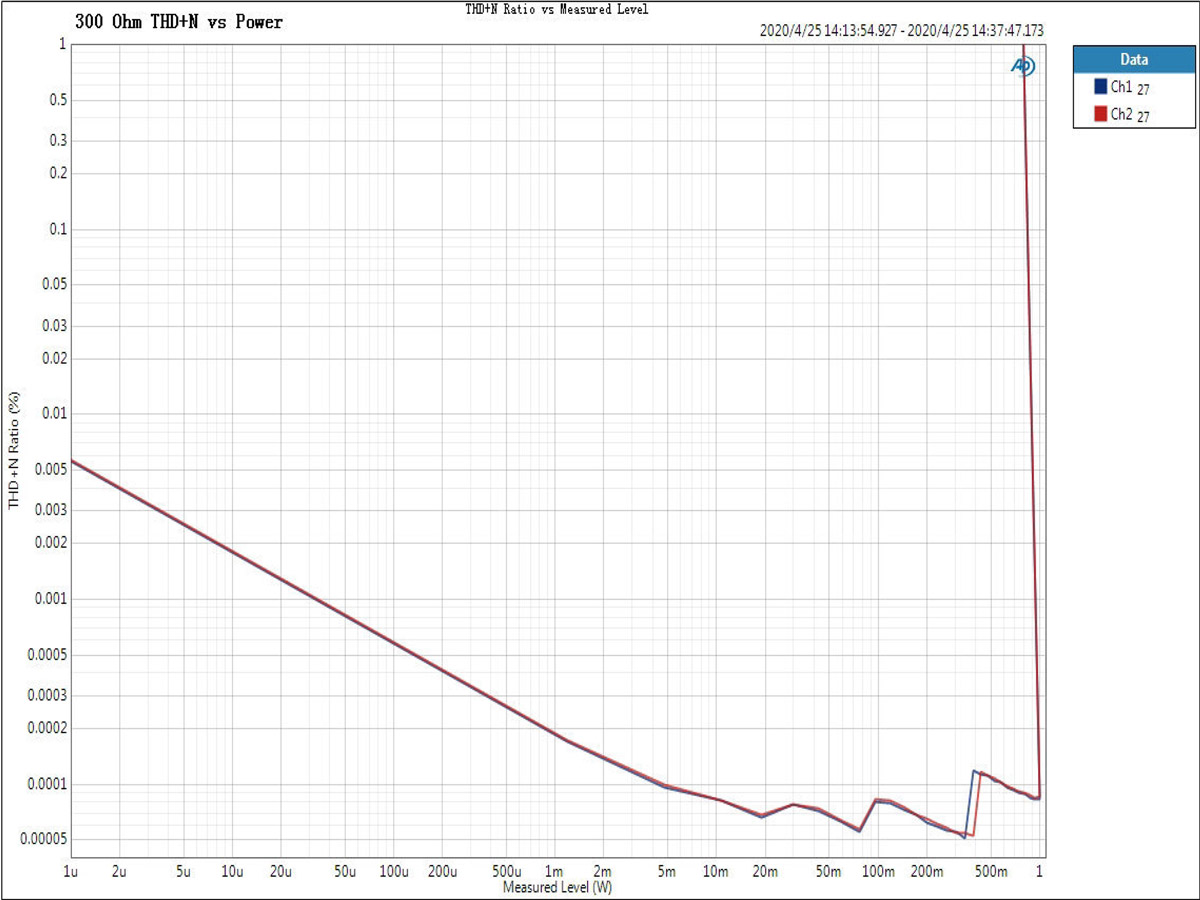Viewport: 1200px width, 900px height.
Task: Click the 1u tick on the x-axis
Action: coord(70,871)
